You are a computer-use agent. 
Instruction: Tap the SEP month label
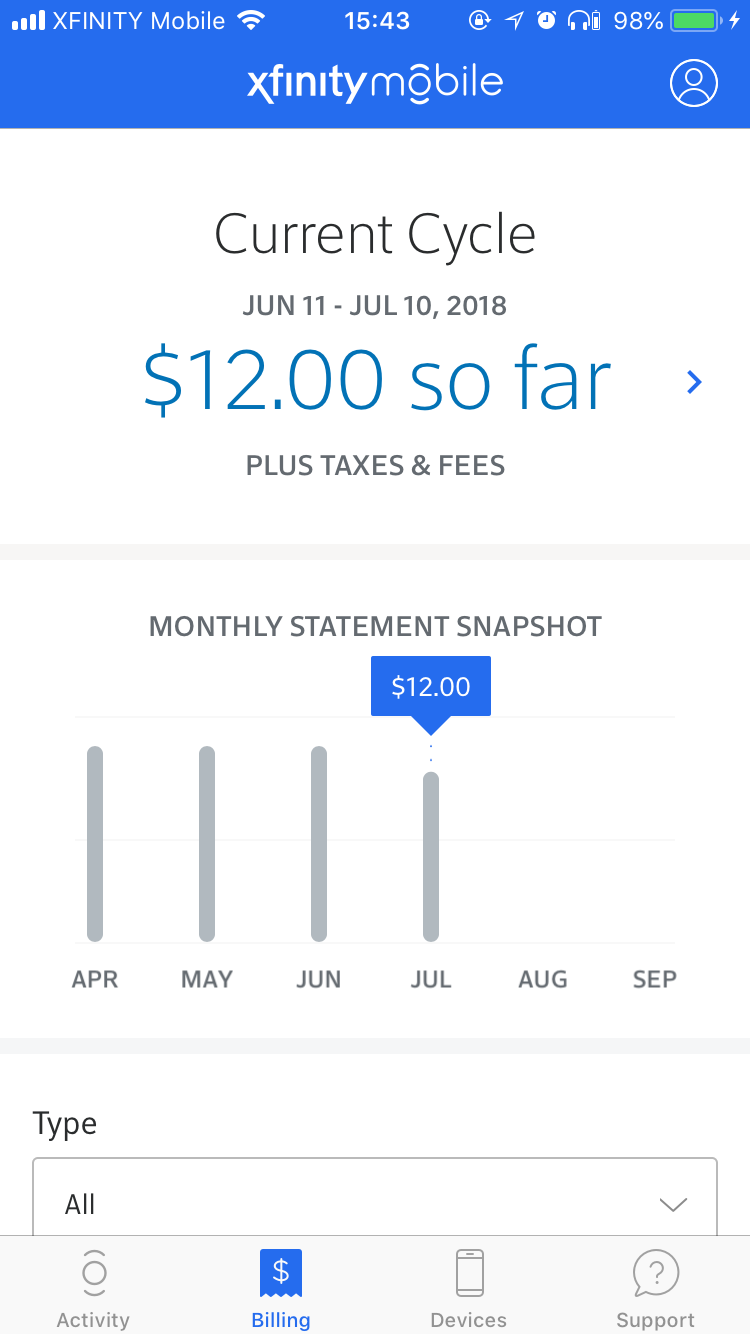point(654,979)
